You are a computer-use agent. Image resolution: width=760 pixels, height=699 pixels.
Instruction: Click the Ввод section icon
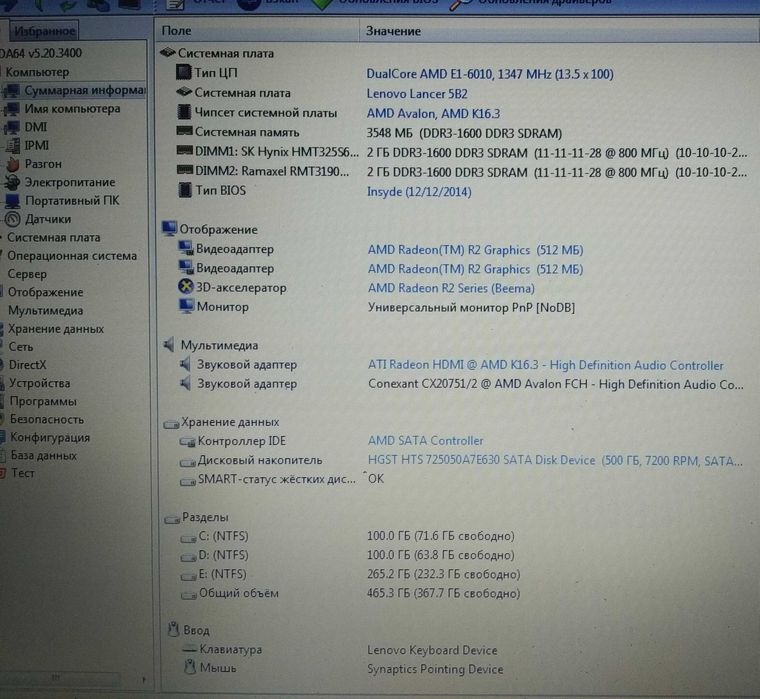pyautogui.click(x=173, y=629)
